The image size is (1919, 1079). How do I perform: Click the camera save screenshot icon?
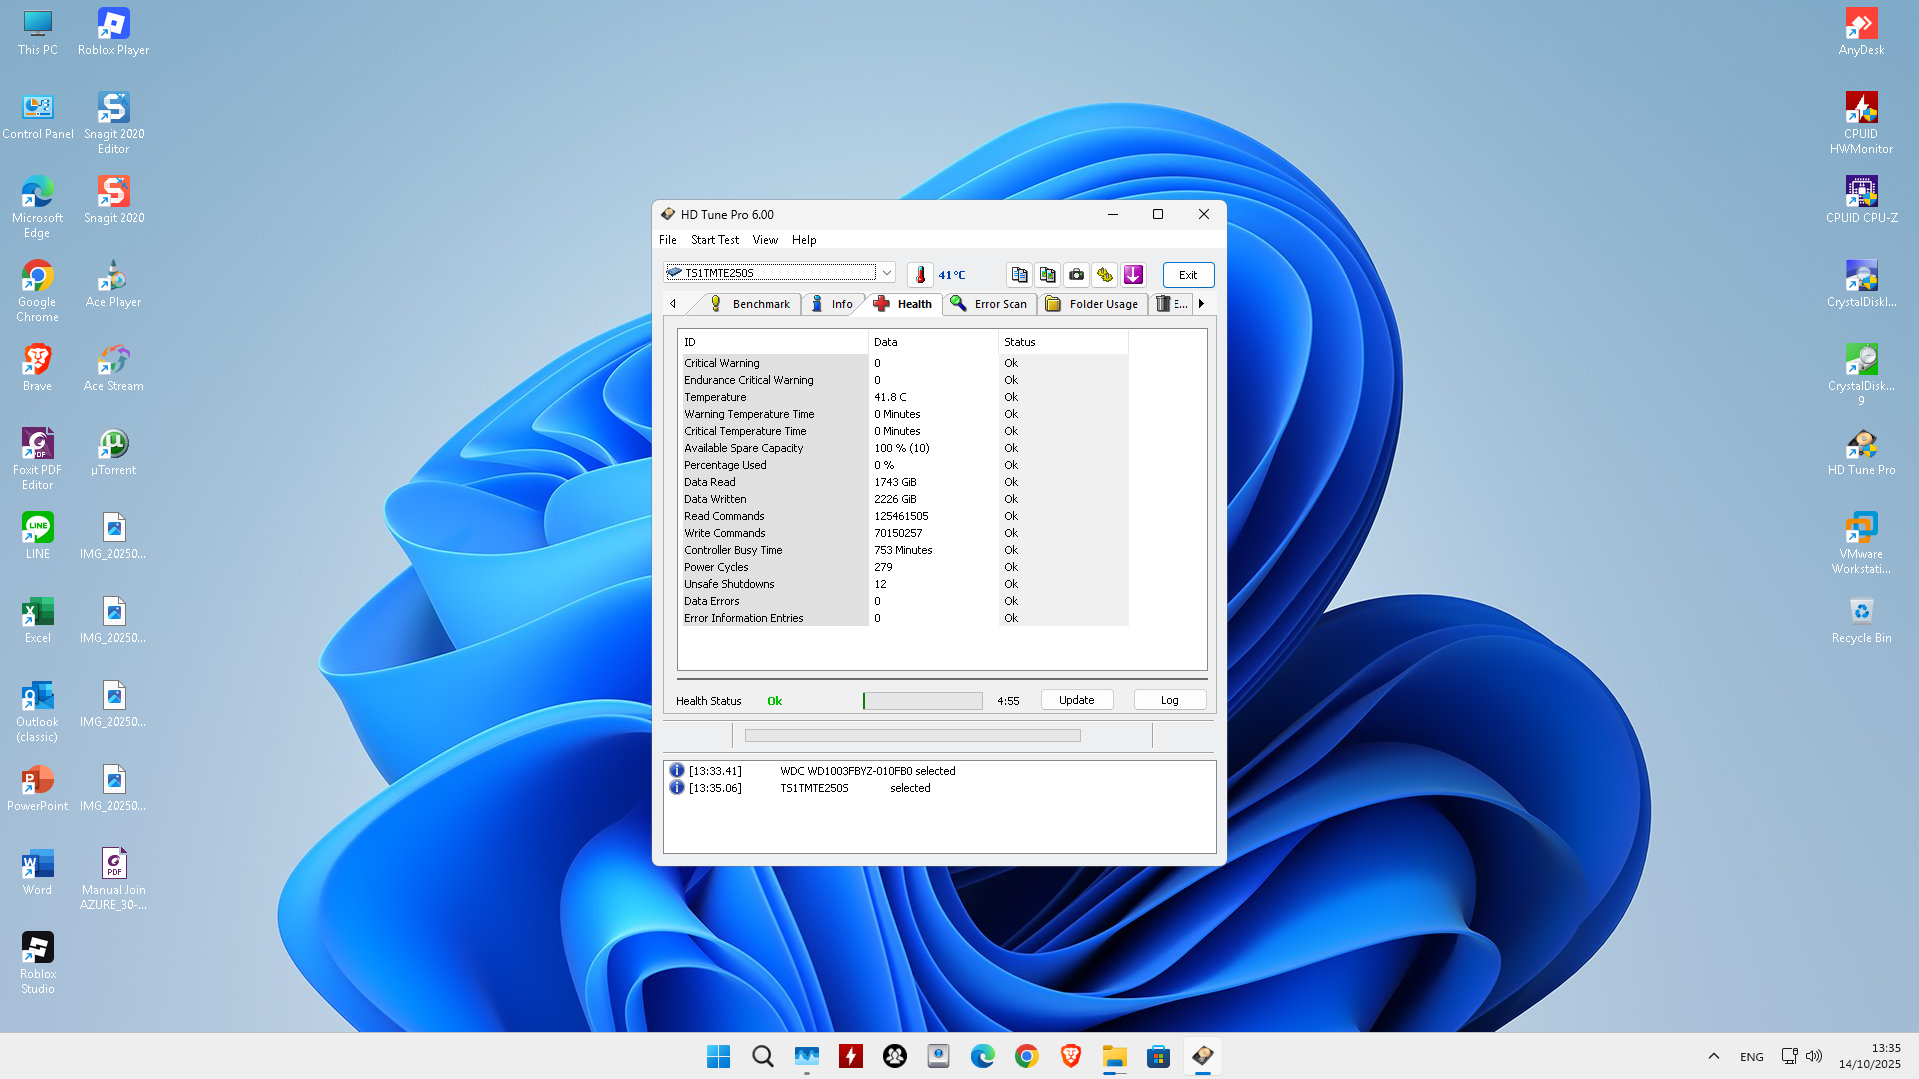(x=1076, y=275)
